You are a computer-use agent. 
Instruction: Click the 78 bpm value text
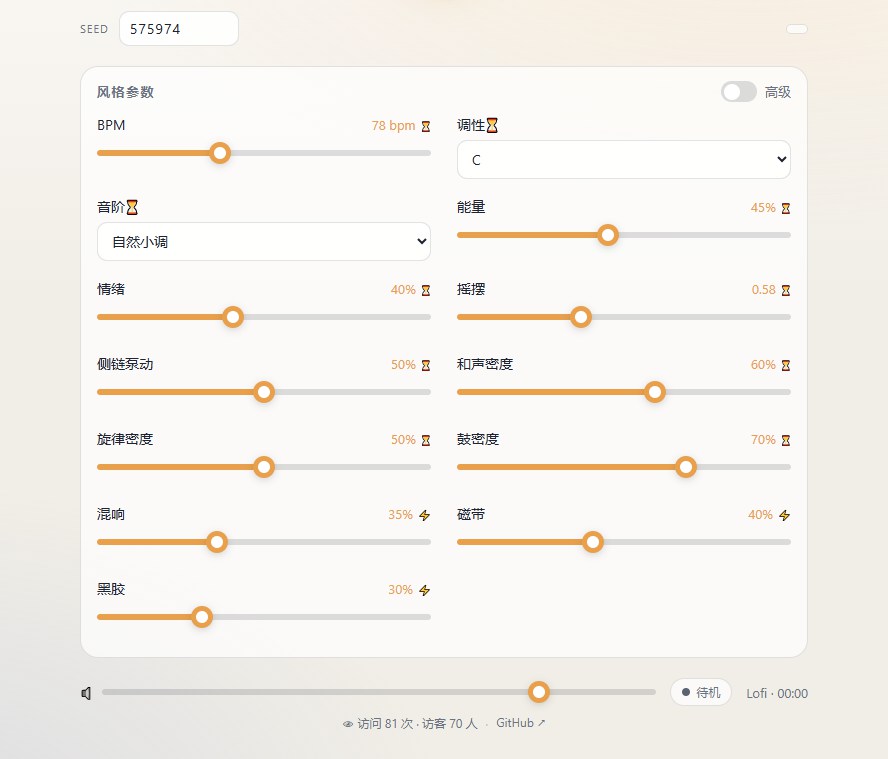click(x=394, y=126)
